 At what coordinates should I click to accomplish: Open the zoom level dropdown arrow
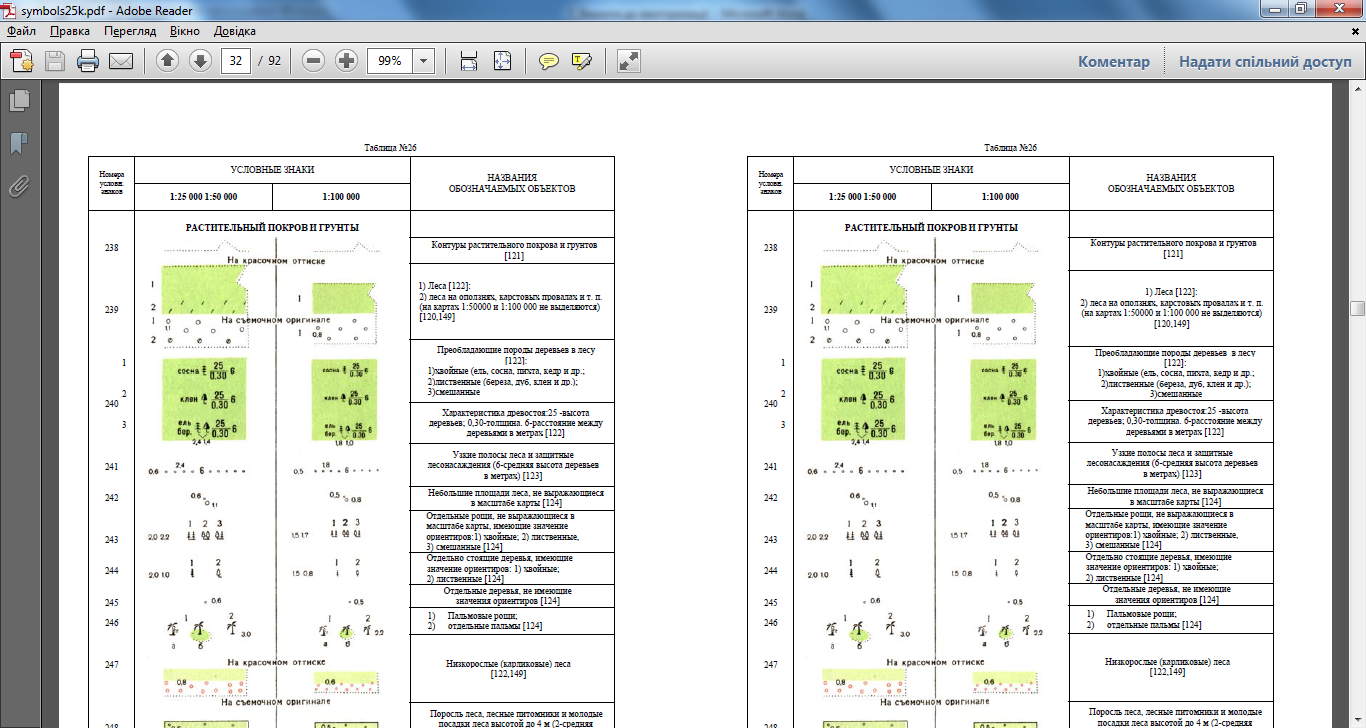(x=424, y=61)
